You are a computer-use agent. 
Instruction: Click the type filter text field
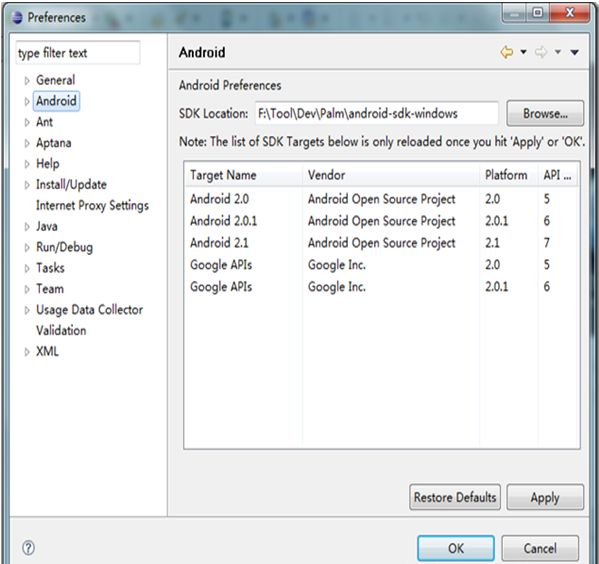(78, 53)
